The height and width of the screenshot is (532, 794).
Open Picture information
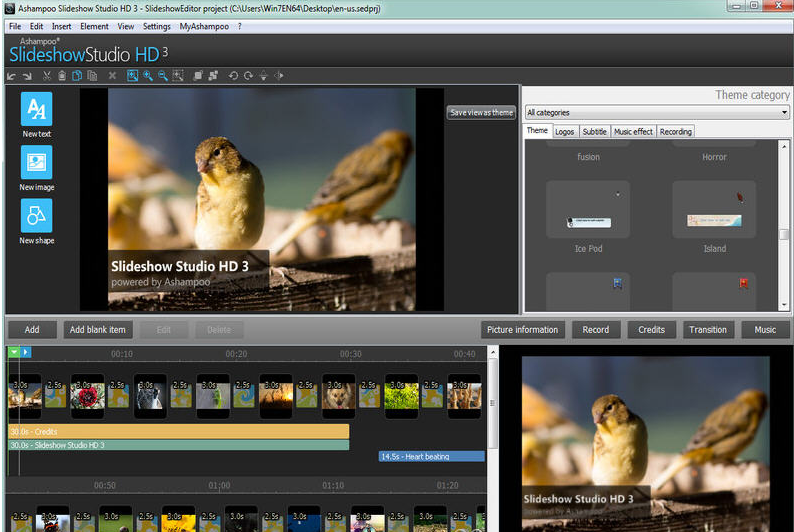(522, 330)
